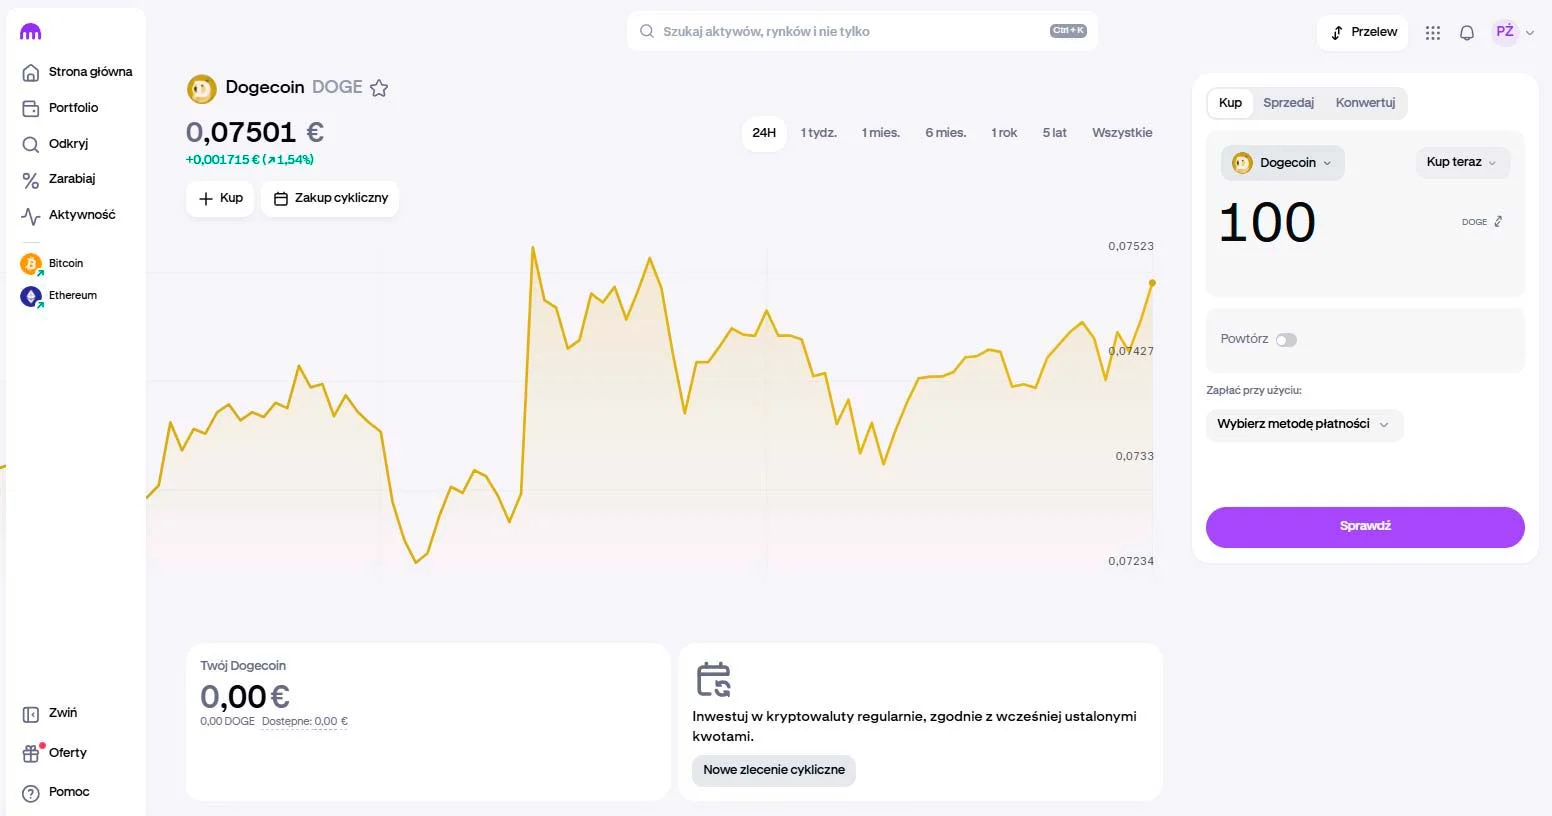The height and width of the screenshot is (816, 1552).
Task: Click the Przelew transfer button
Action: coord(1363,33)
